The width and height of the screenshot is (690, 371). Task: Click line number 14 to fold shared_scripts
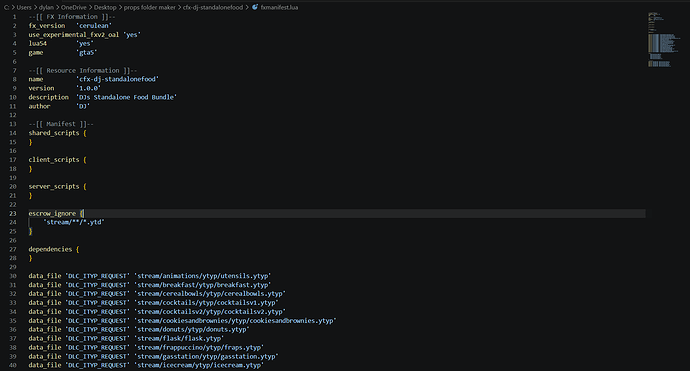coord(13,133)
